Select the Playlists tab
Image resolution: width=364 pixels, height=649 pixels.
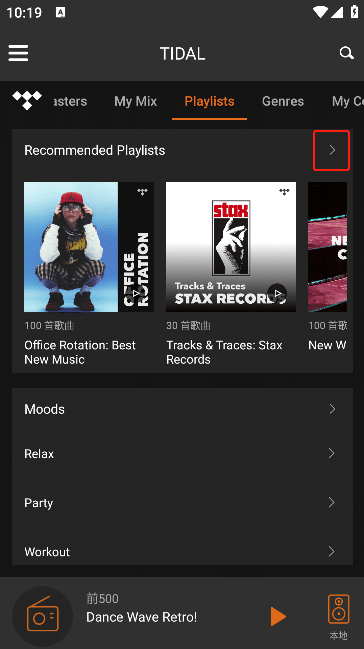click(x=210, y=101)
